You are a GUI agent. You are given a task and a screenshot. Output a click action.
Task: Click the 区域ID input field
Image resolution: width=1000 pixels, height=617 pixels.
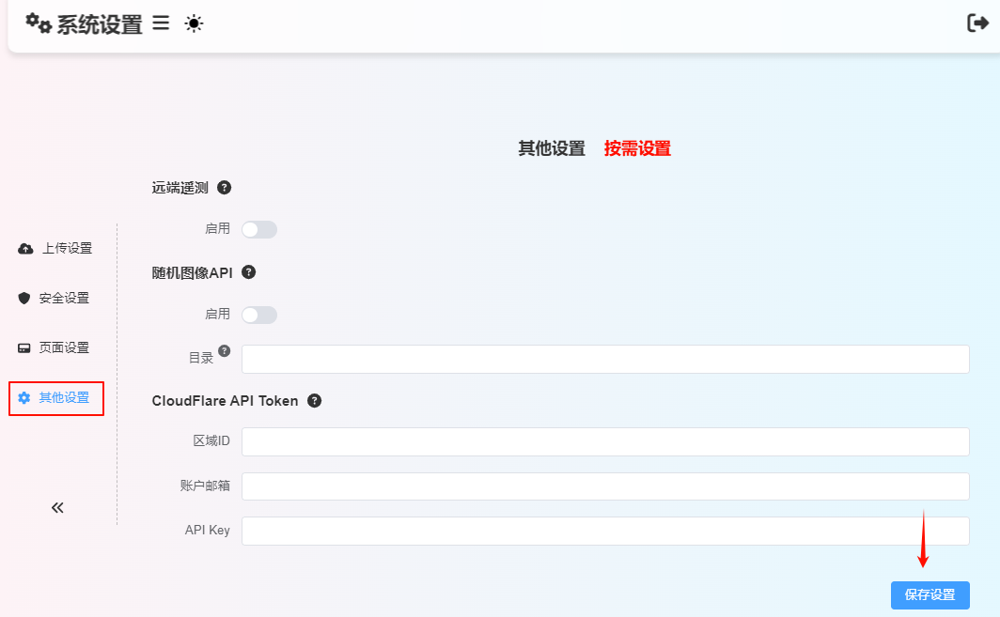tap(605, 442)
